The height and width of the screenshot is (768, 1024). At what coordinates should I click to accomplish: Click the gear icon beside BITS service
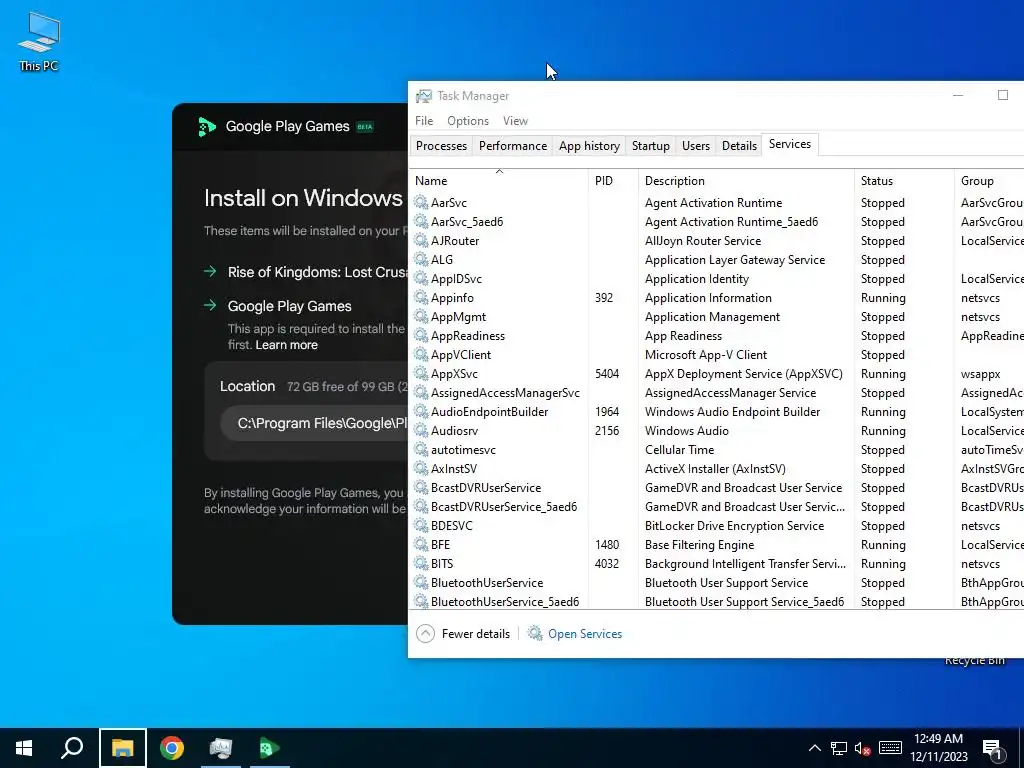pos(421,563)
